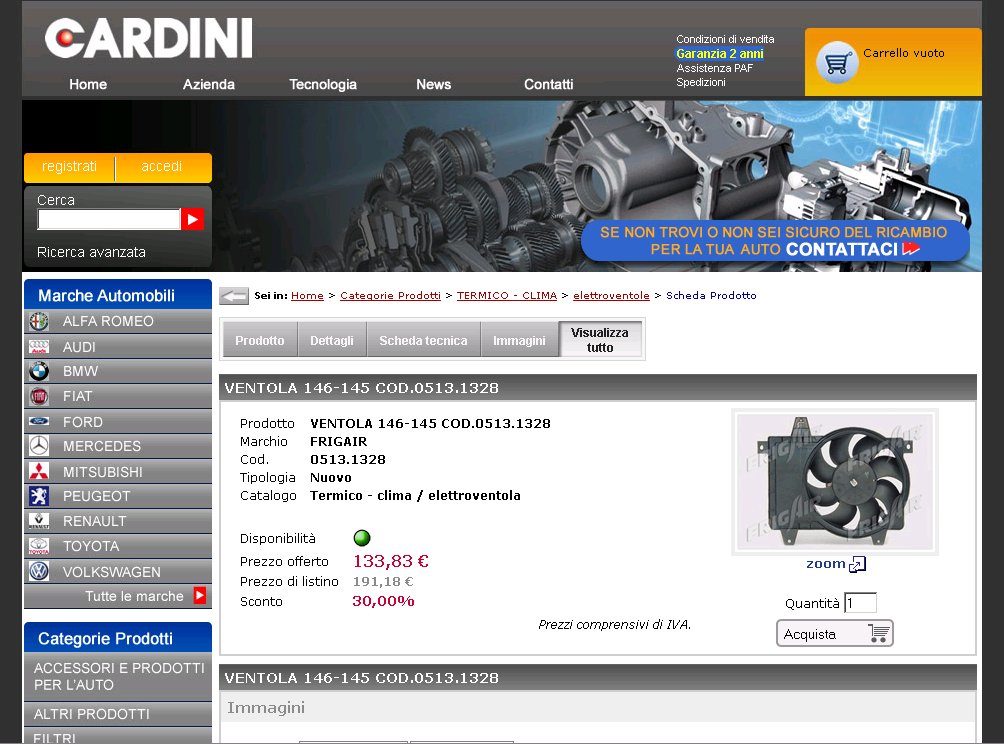
Task: Click the registrati button
Action: pos(69,166)
